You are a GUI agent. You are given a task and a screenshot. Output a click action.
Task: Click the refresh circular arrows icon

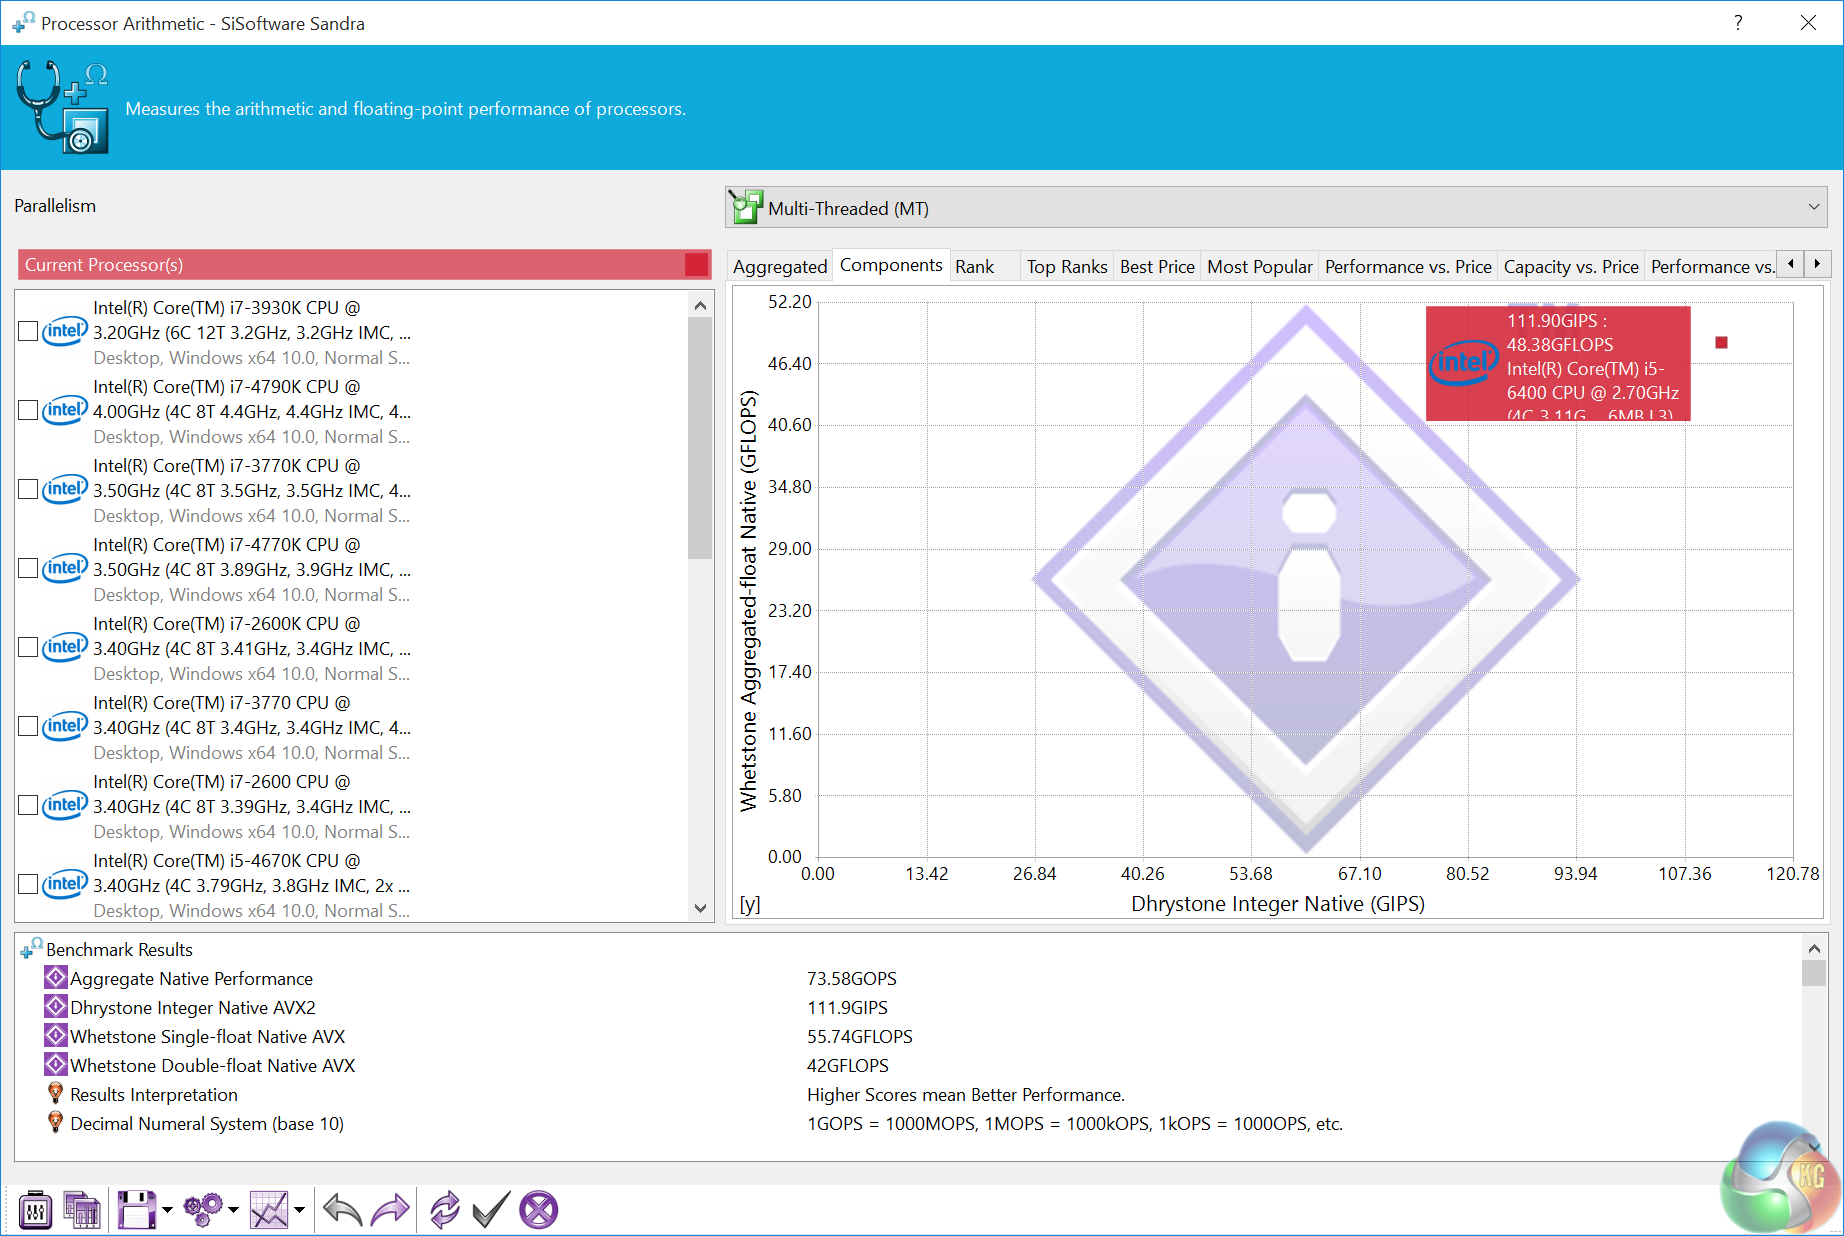click(444, 1210)
